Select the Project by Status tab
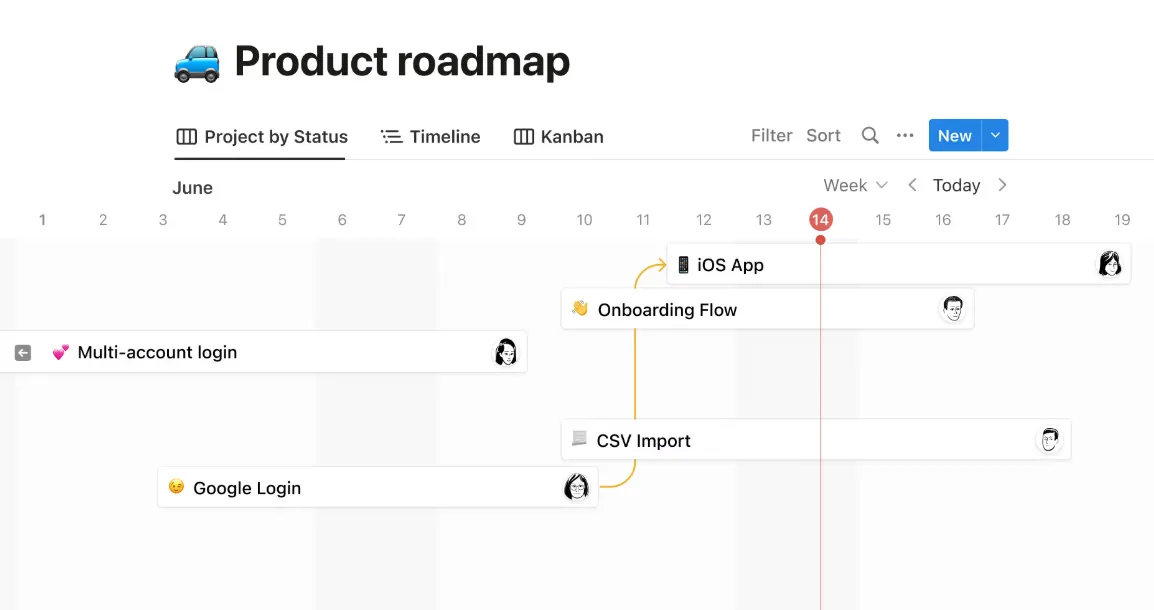The height and width of the screenshot is (610, 1154). (262, 137)
